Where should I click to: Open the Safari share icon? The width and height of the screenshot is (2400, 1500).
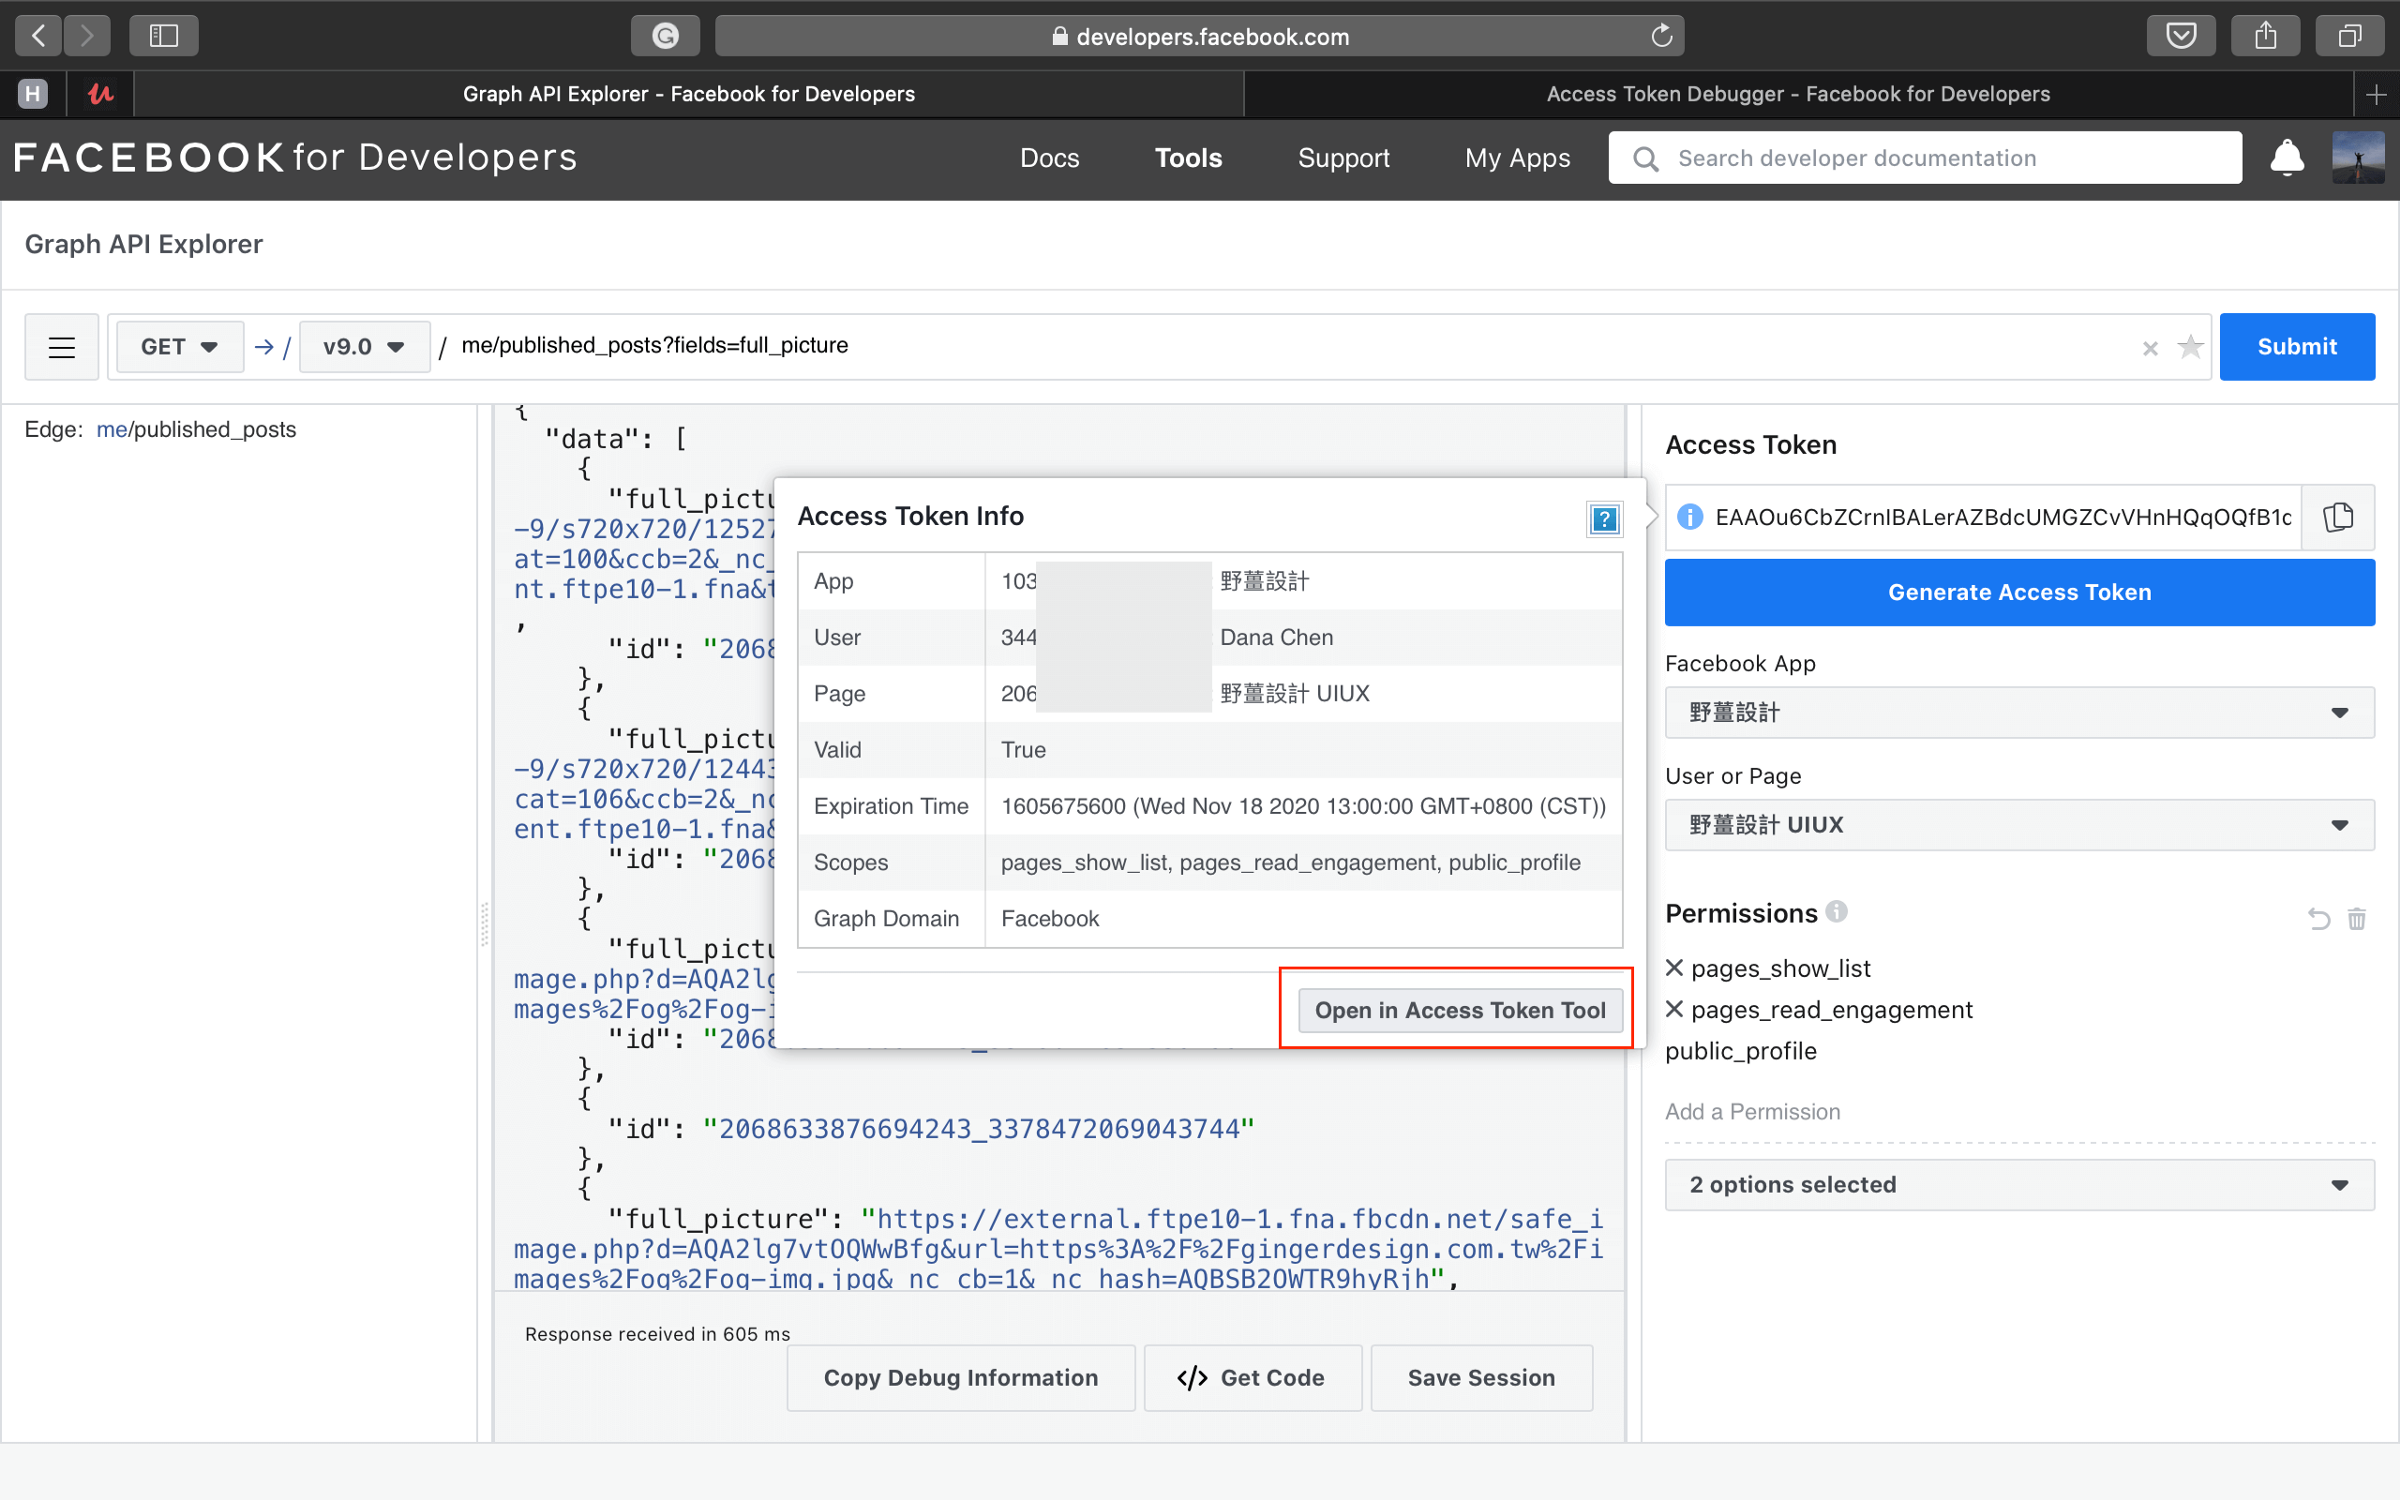pyautogui.click(x=2265, y=36)
